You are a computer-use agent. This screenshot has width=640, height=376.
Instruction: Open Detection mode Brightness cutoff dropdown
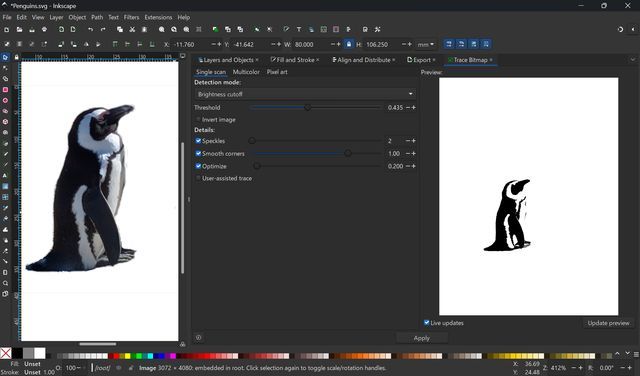pyautogui.click(x=305, y=94)
